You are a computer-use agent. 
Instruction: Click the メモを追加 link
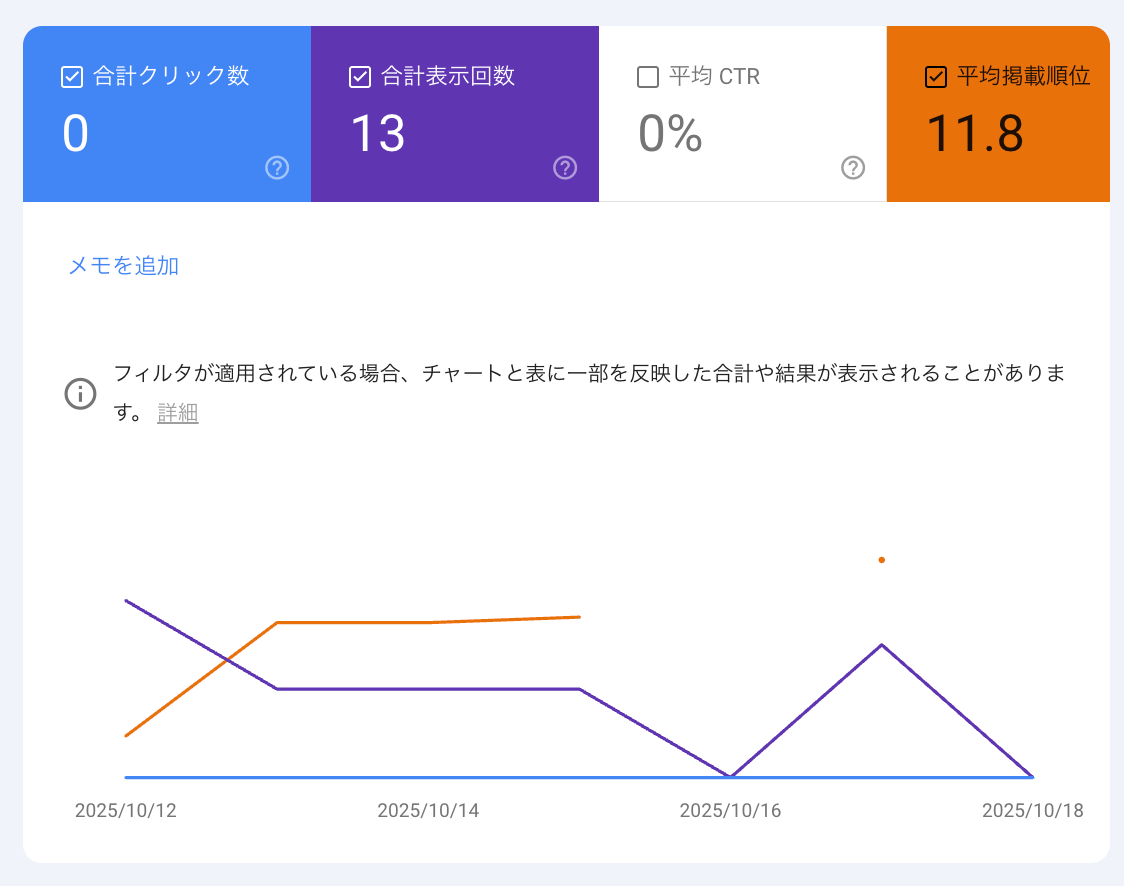click(x=123, y=266)
